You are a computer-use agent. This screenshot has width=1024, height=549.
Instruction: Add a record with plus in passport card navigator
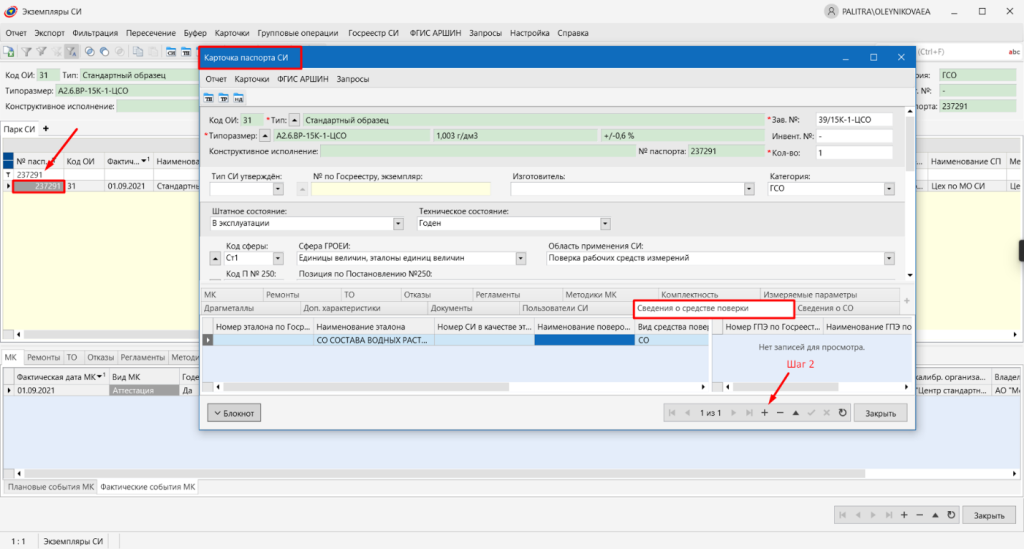765,413
